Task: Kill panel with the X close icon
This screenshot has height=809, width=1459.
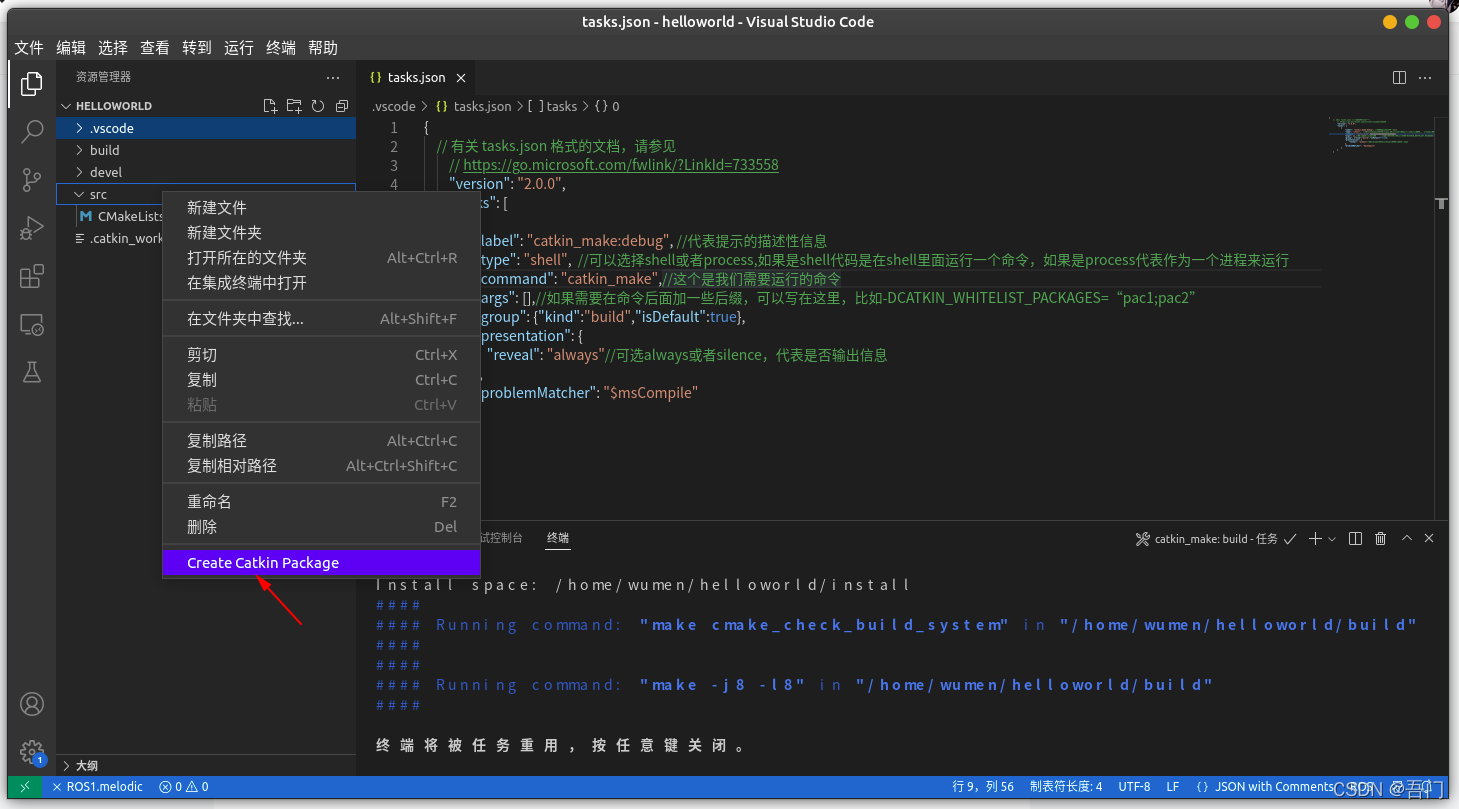Action: (x=1428, y=538)
